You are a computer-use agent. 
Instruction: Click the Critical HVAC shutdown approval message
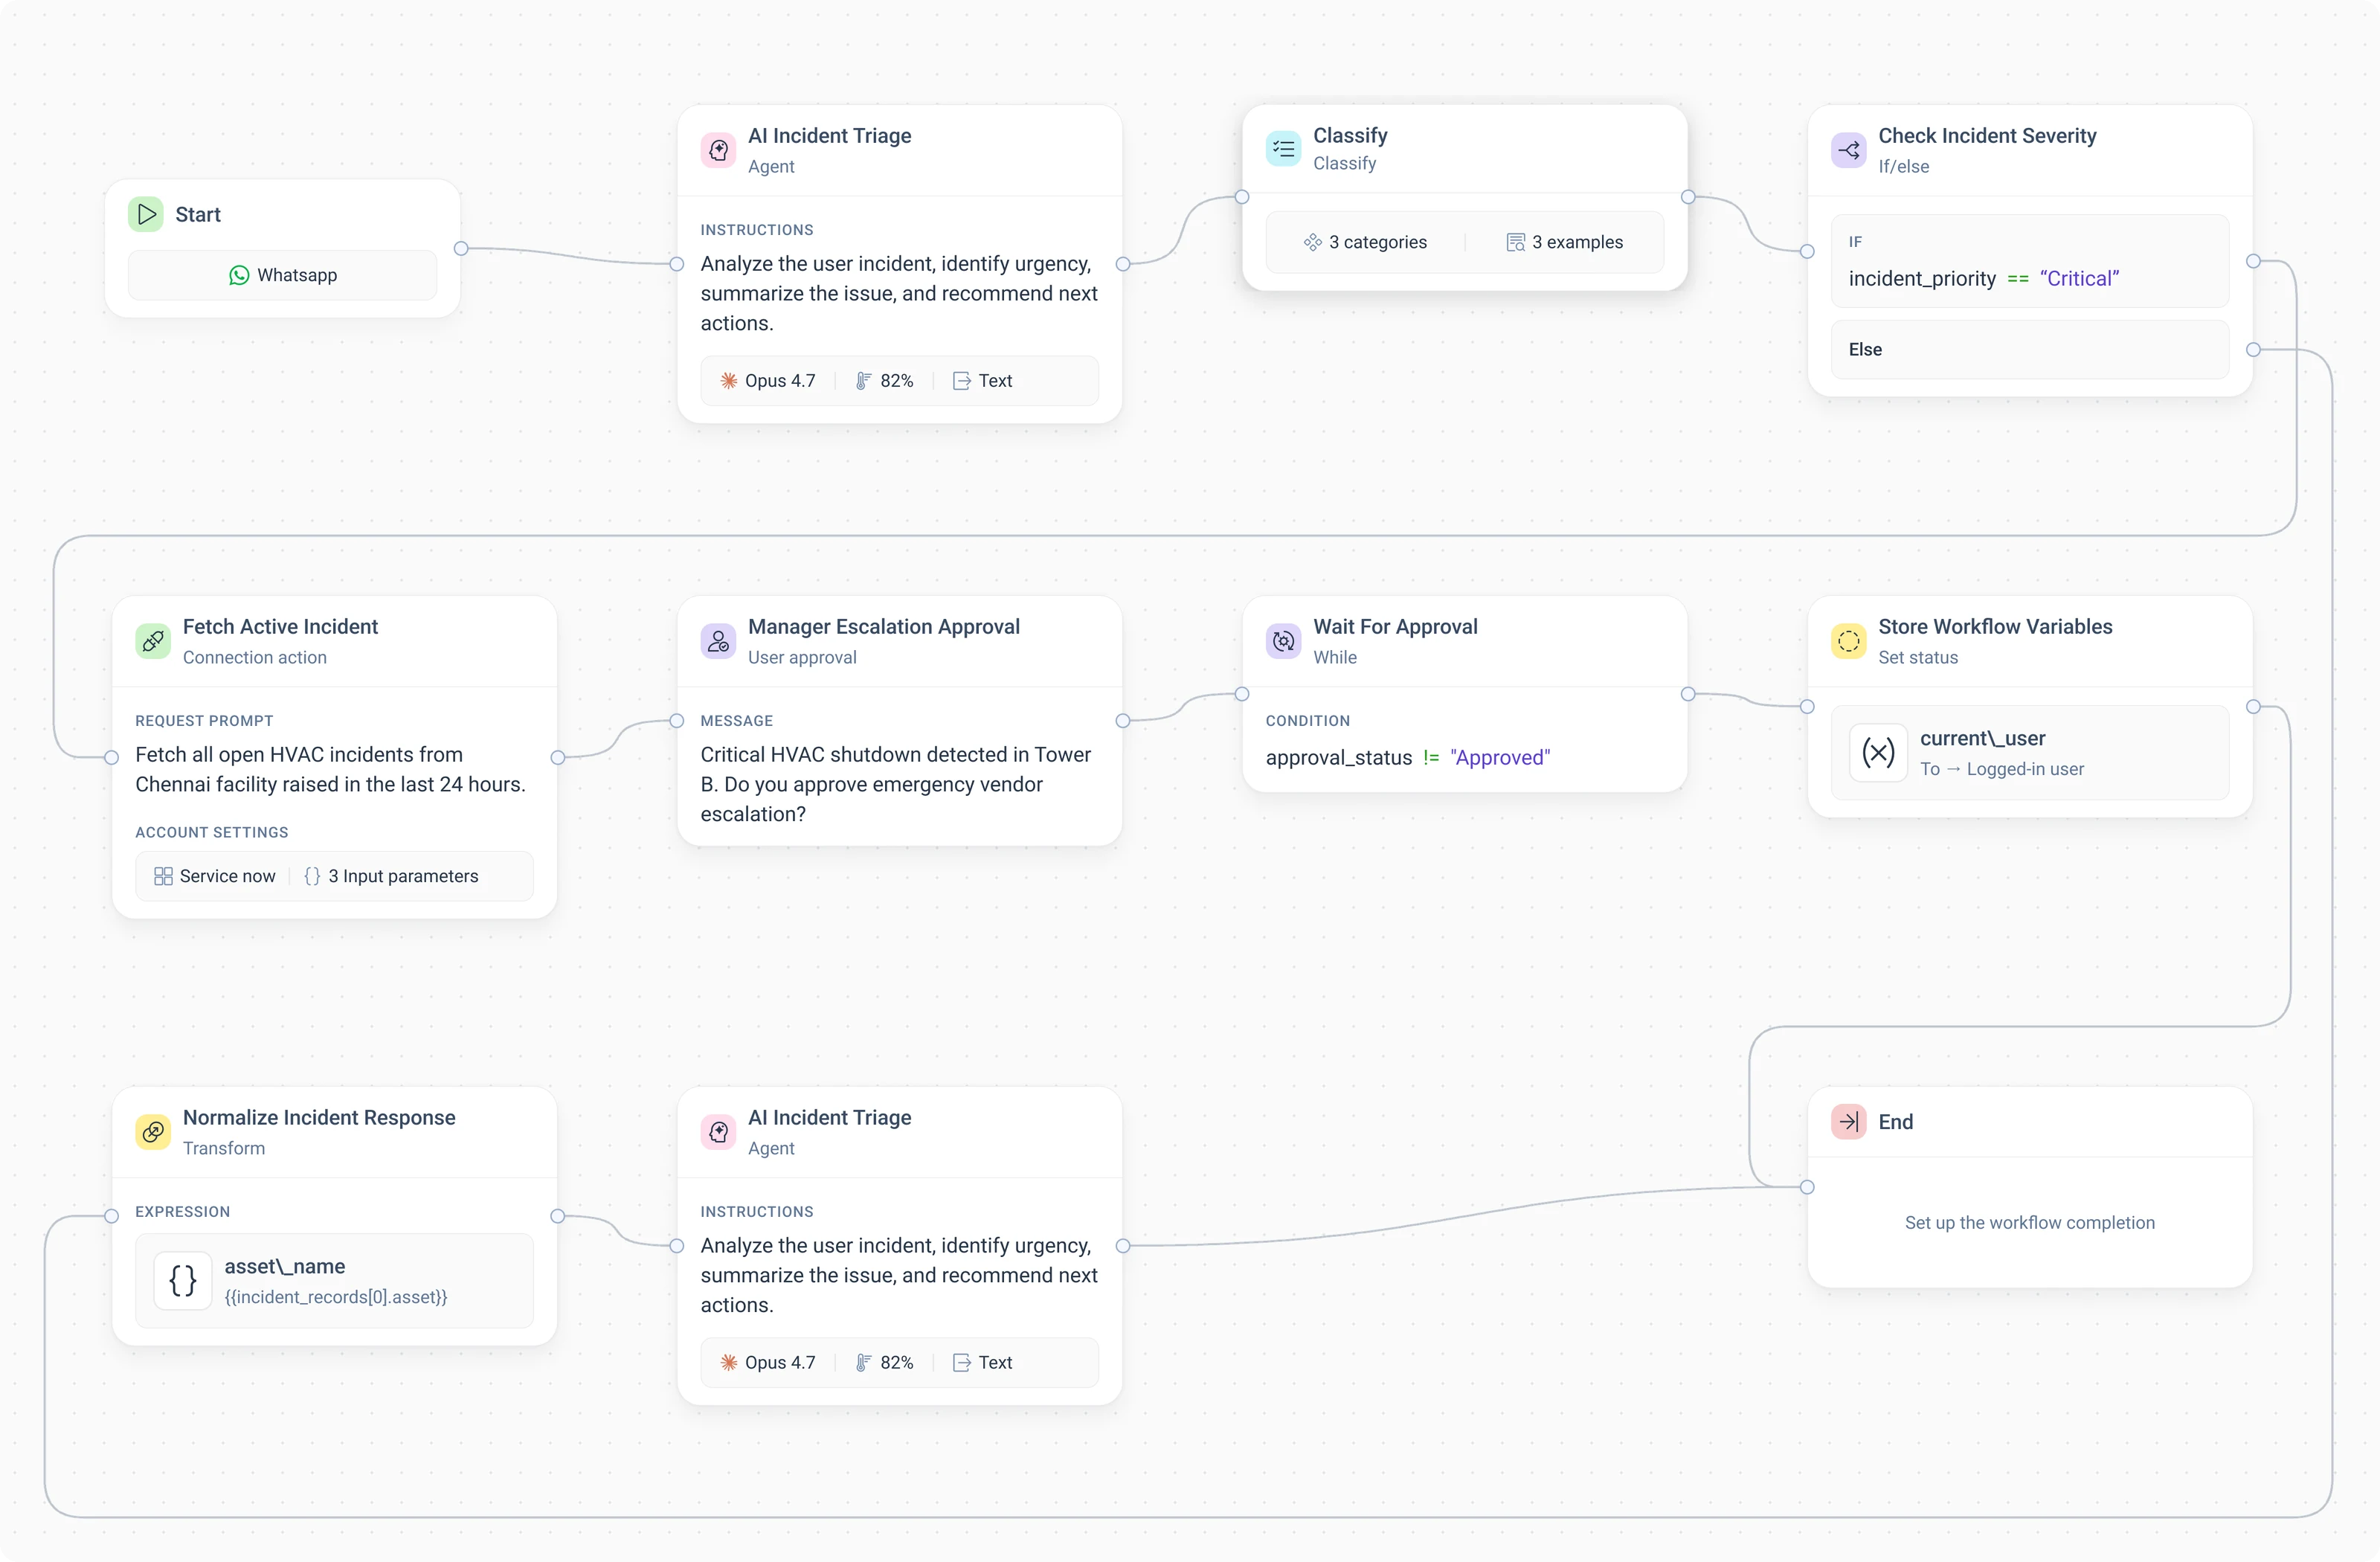tap(895, 784)
